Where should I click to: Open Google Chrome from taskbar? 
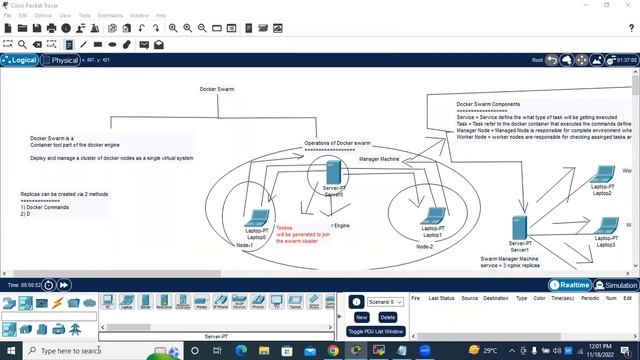click(x=333, y=351)
